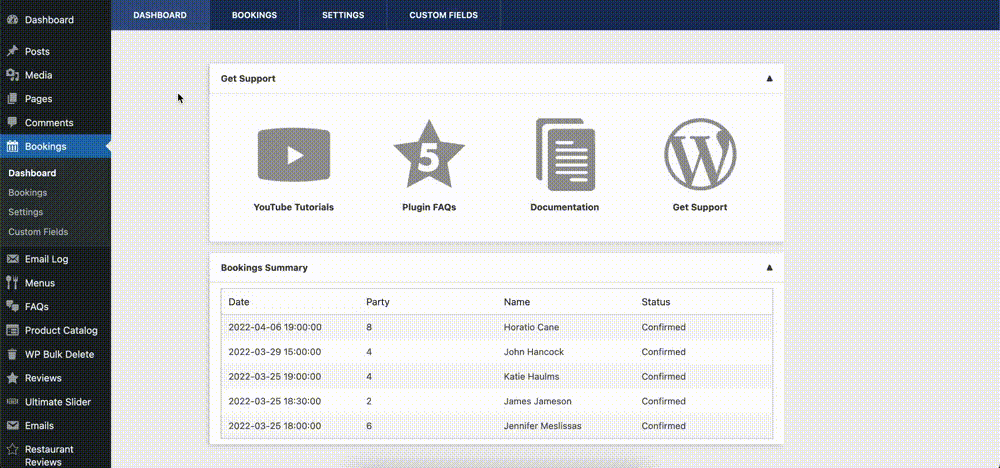The image size is (1000, 468).
Task: Click the Name column header
Action: tap(517, 302)
